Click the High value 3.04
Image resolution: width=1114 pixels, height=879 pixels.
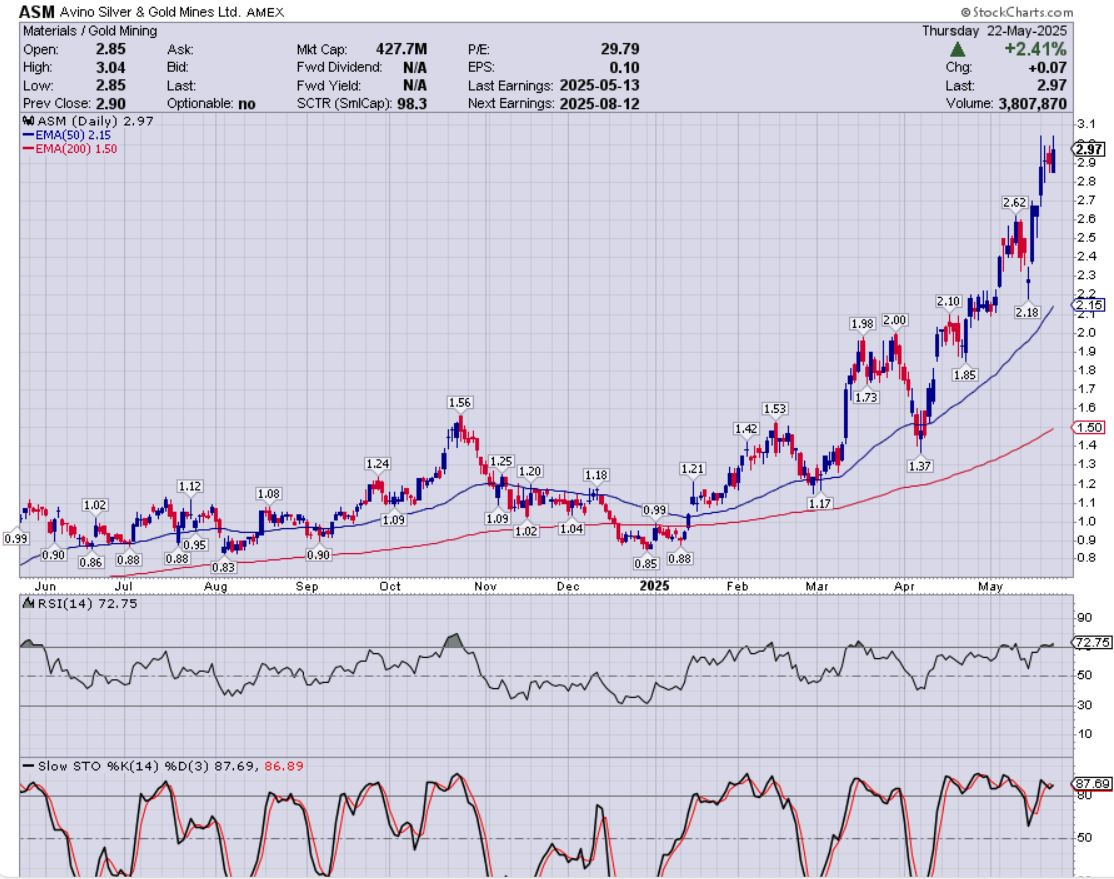coord(111,68)
